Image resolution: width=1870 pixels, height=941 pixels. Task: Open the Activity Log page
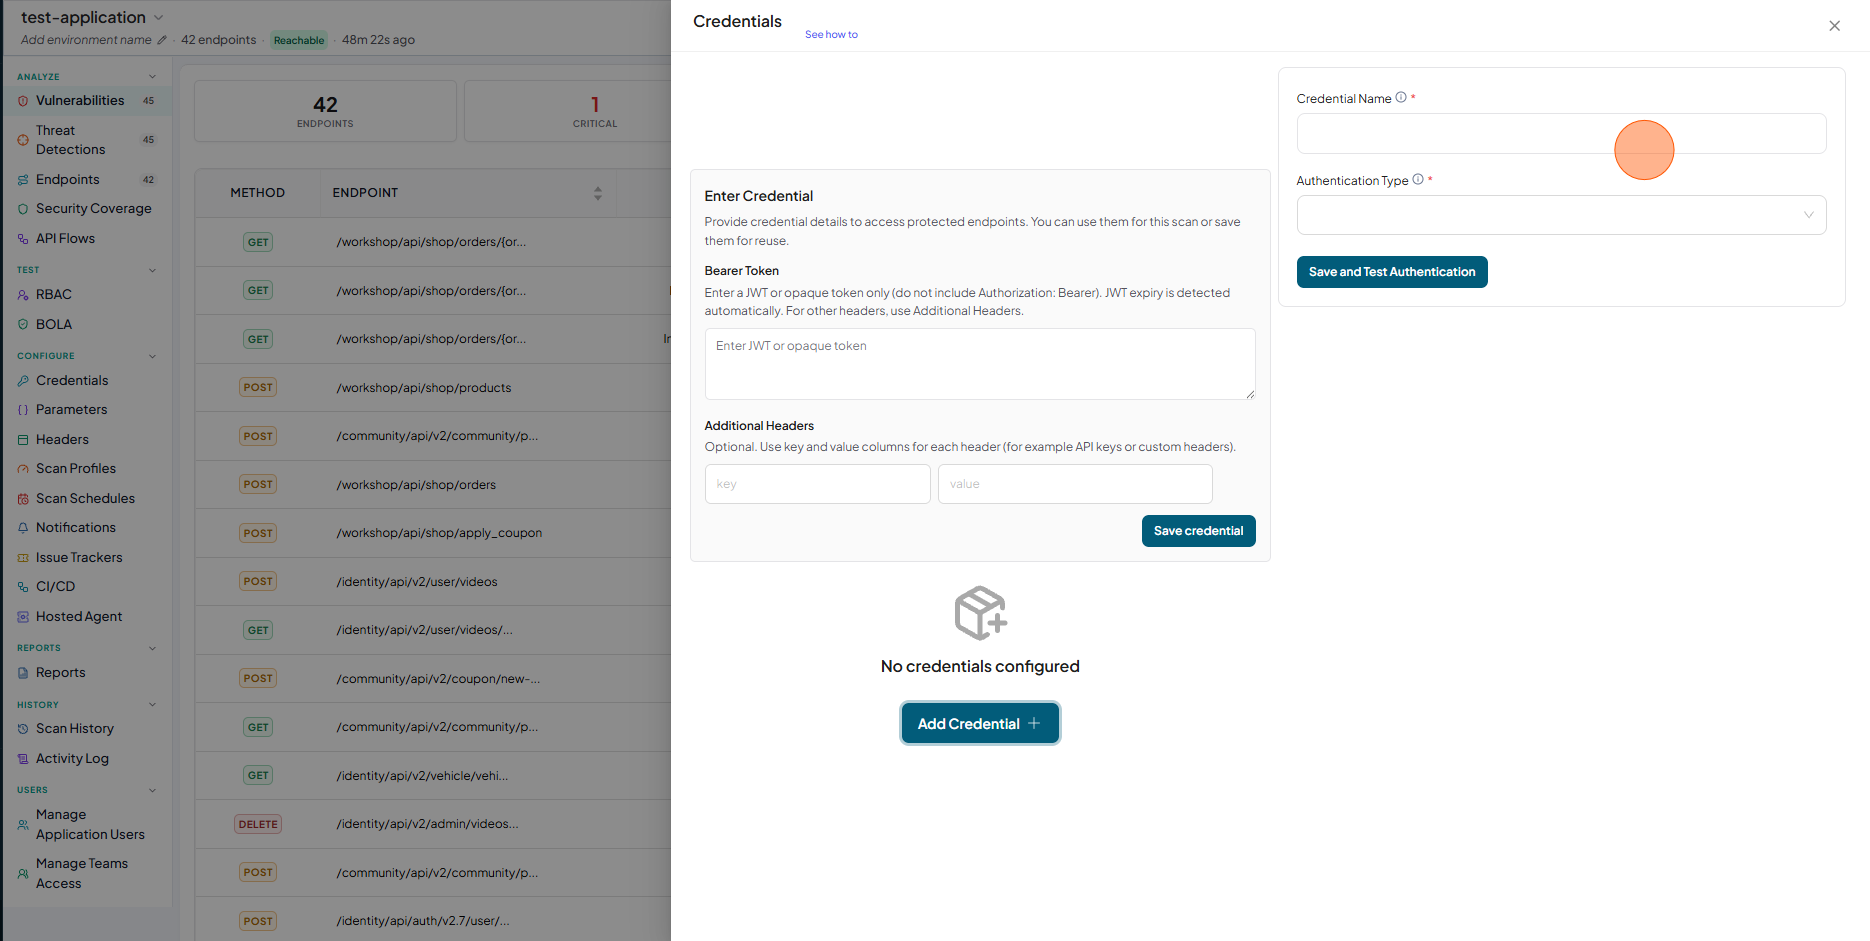click(x=72, y=759)
